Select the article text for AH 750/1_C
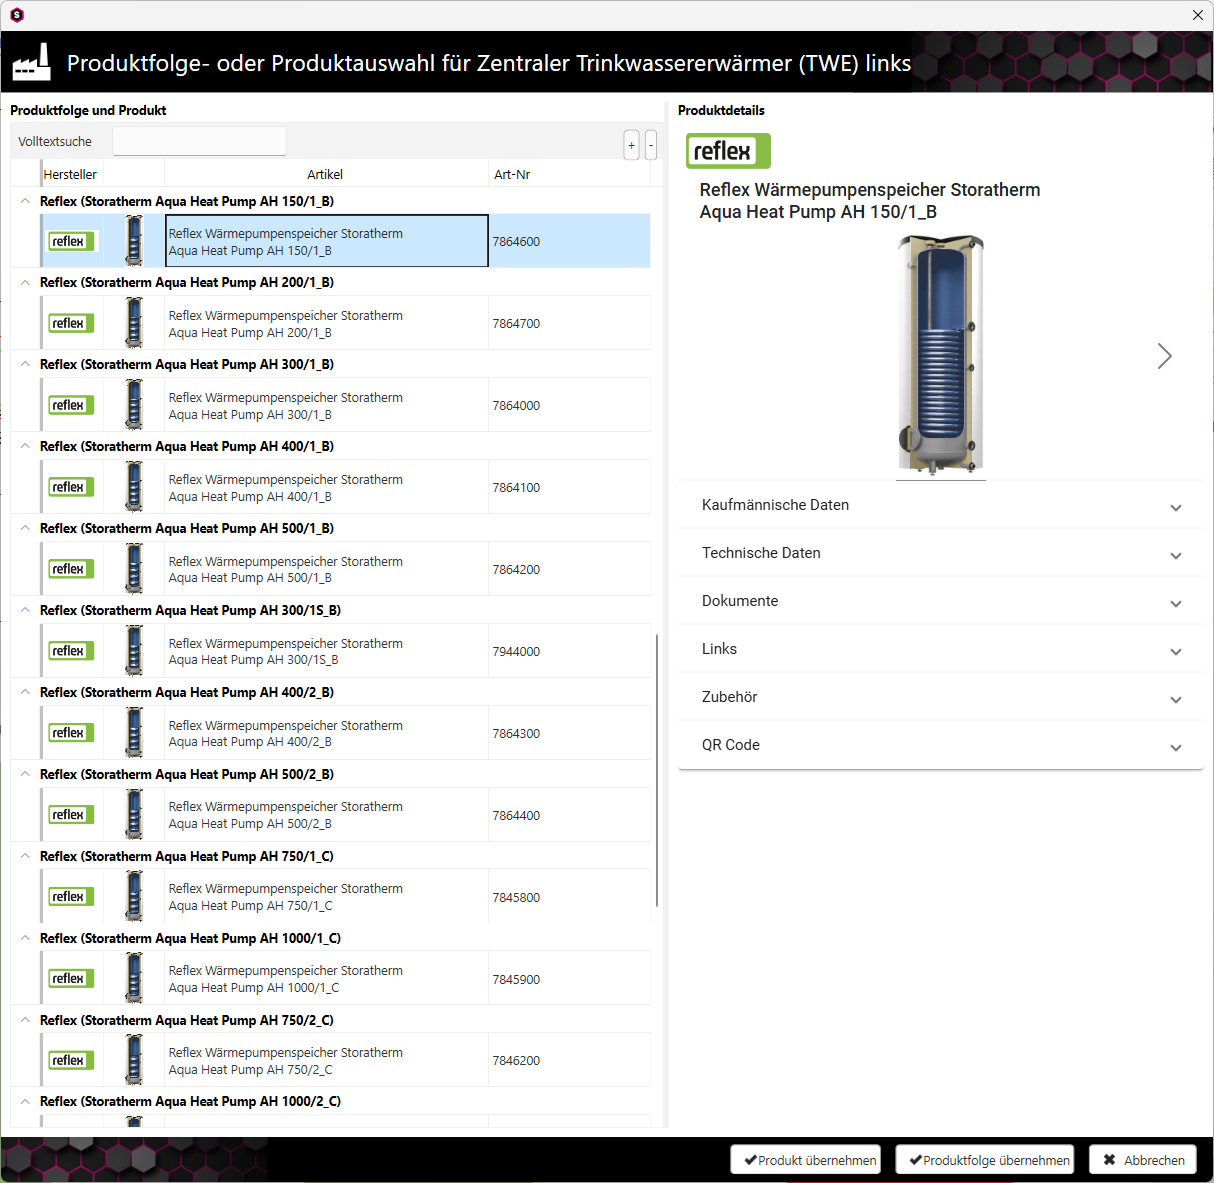 (286, 897)
